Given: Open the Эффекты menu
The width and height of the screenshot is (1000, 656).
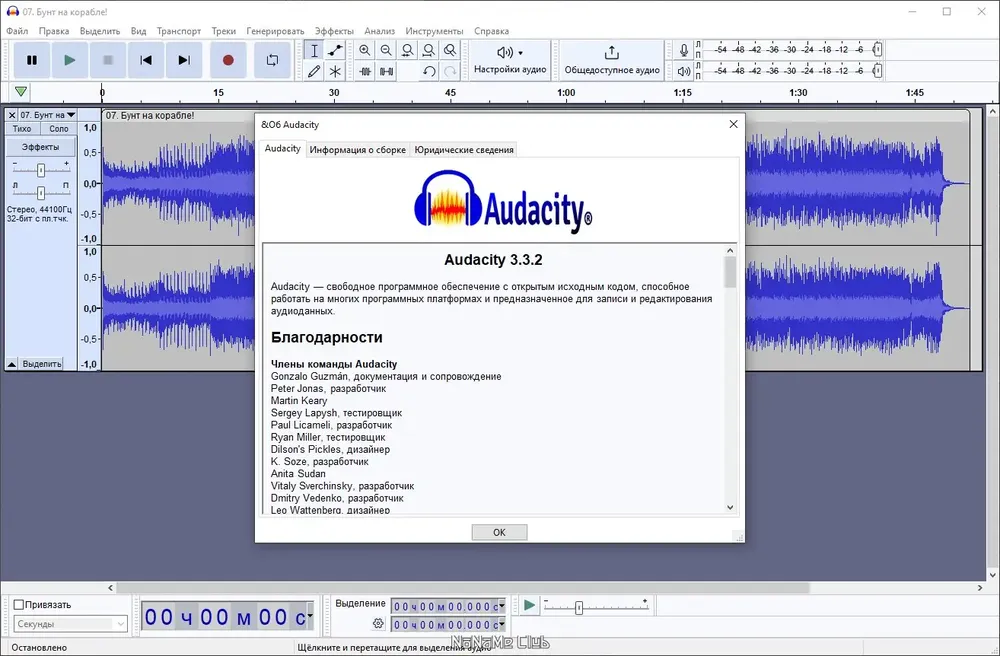Looking at the screenshot, I should (334, 31).
